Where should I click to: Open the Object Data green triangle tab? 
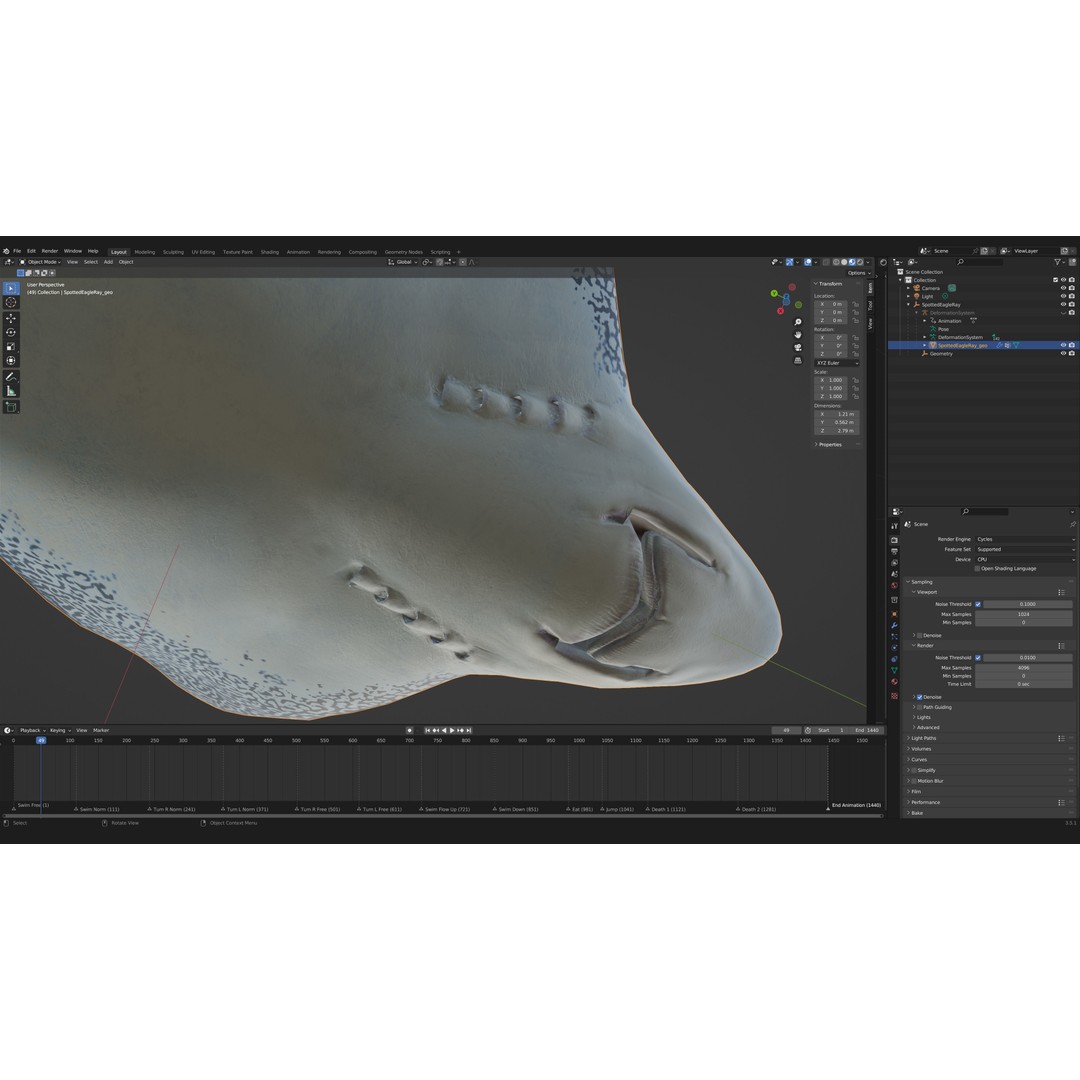click(x=894, y=670)
